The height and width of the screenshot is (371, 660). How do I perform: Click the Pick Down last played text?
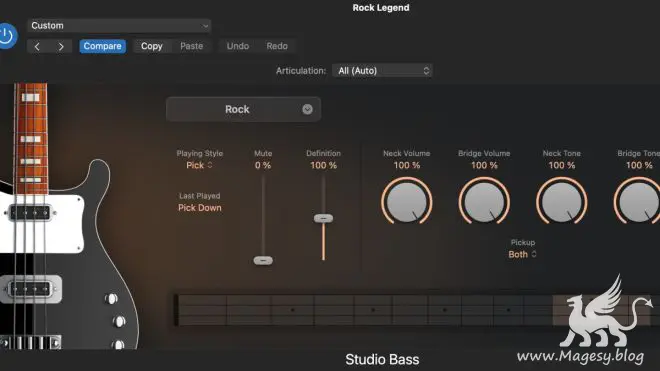(200, 208)
